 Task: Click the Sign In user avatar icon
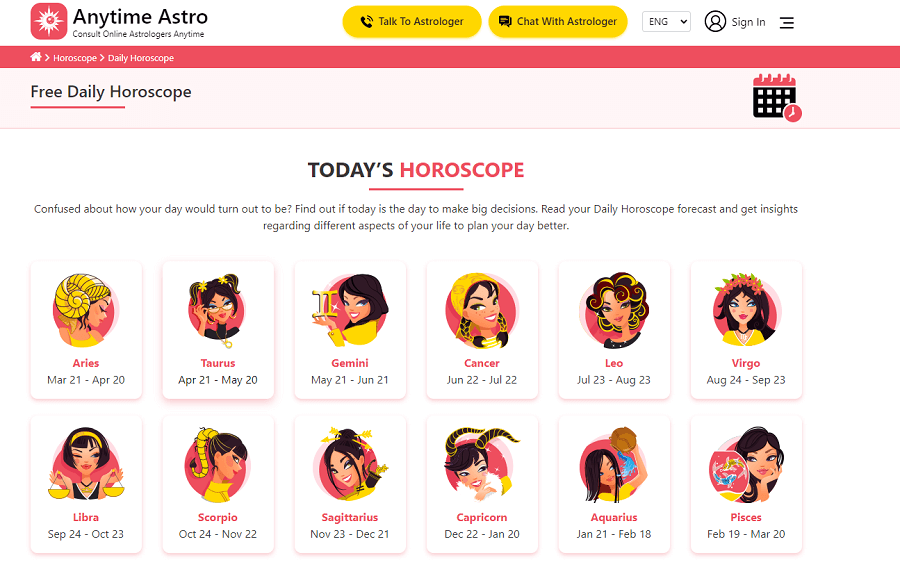(x=715, y=22)
